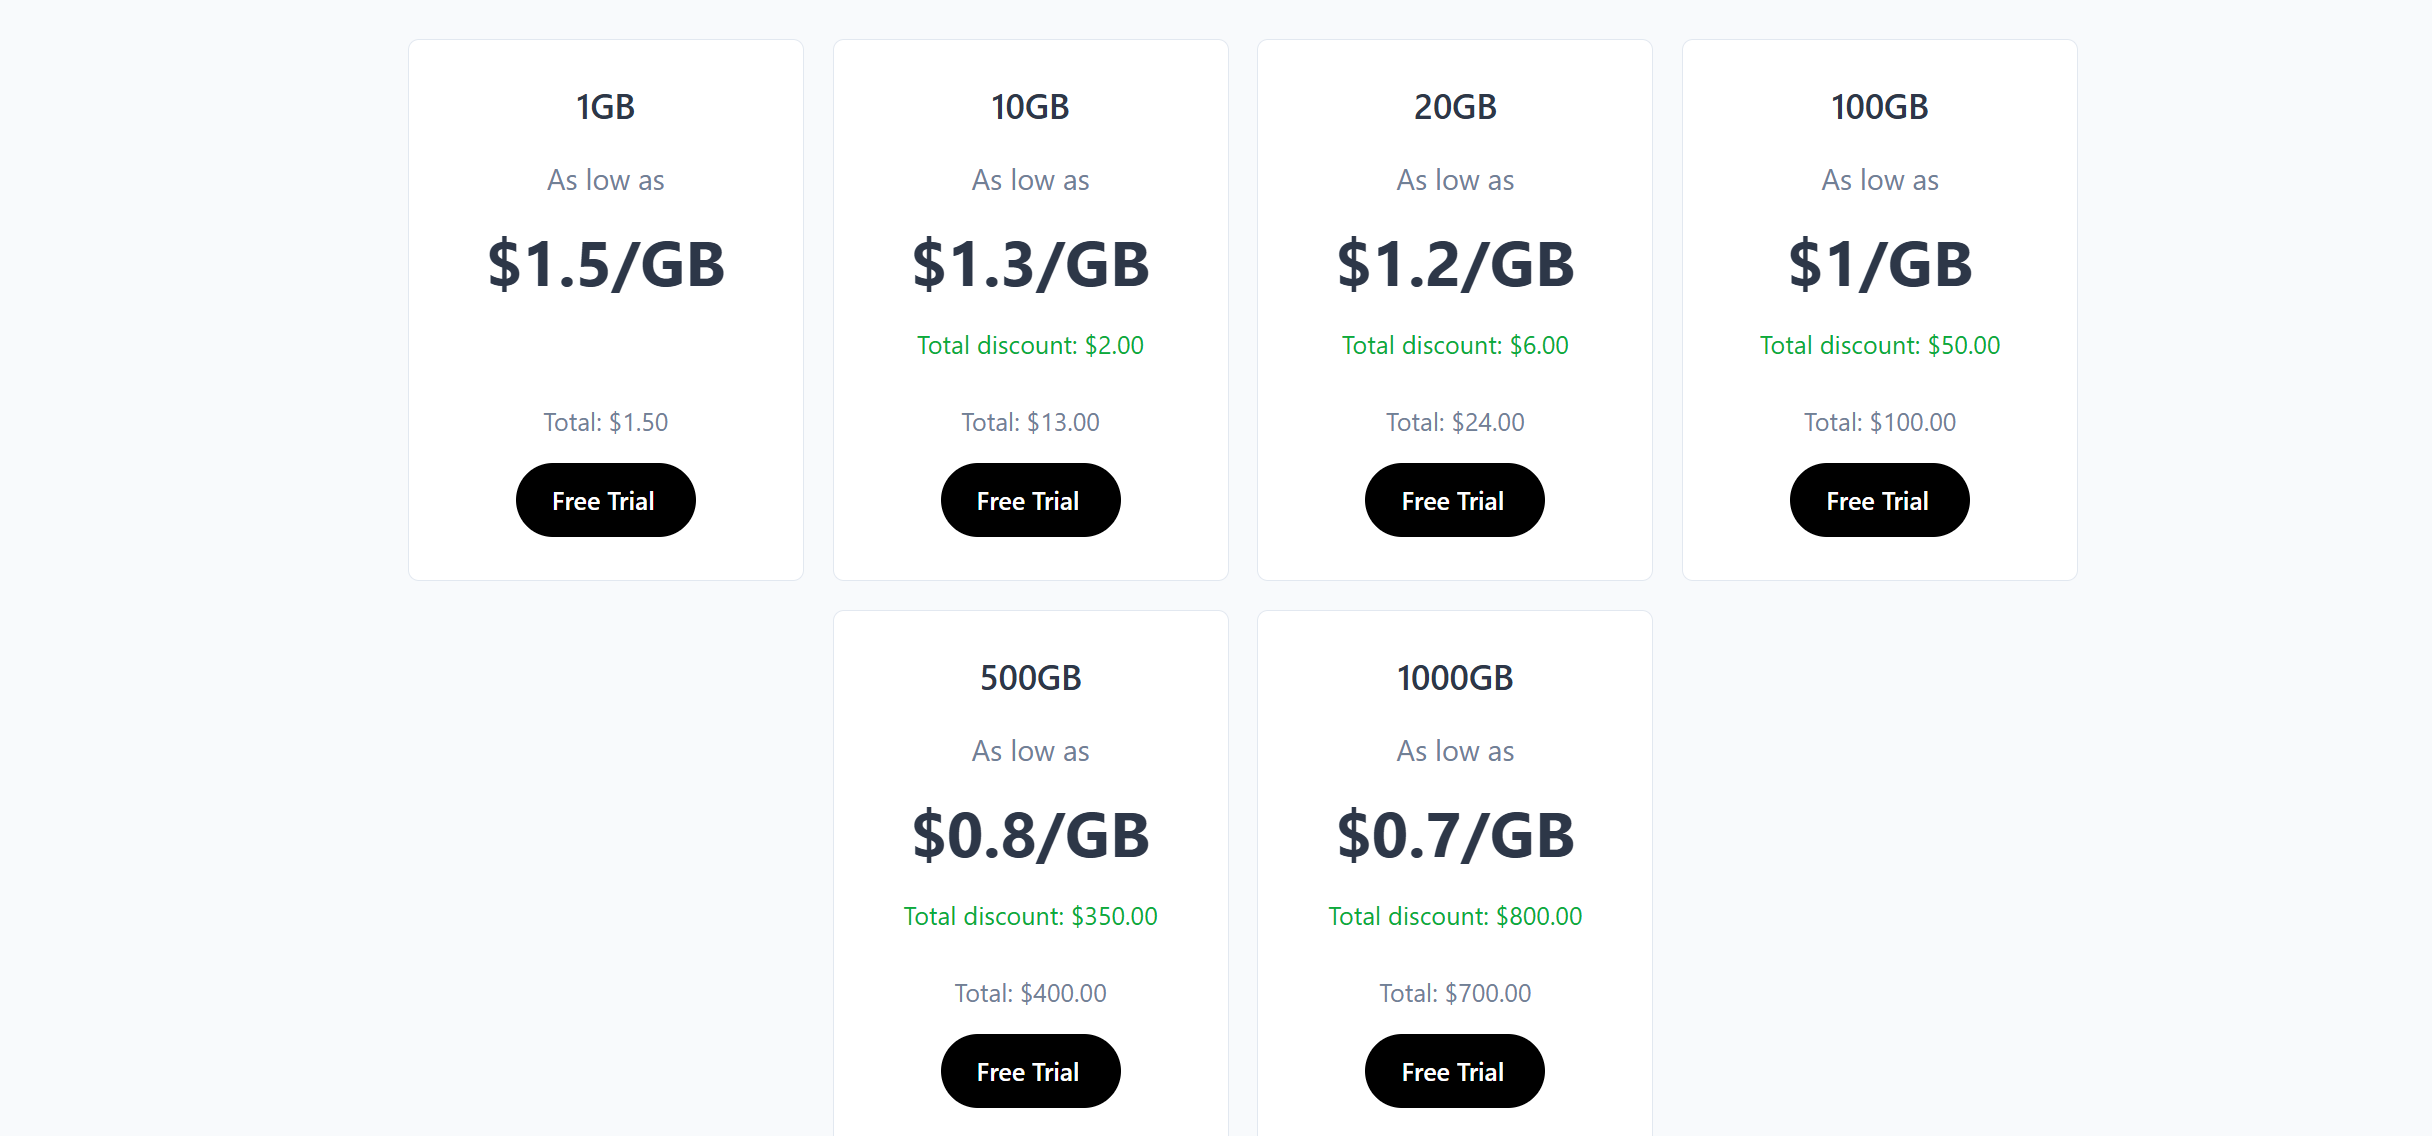The height and width of the screenshot is (1136, 2432).
Task: Select the 10GB plan title
Action: point(1030,107)
